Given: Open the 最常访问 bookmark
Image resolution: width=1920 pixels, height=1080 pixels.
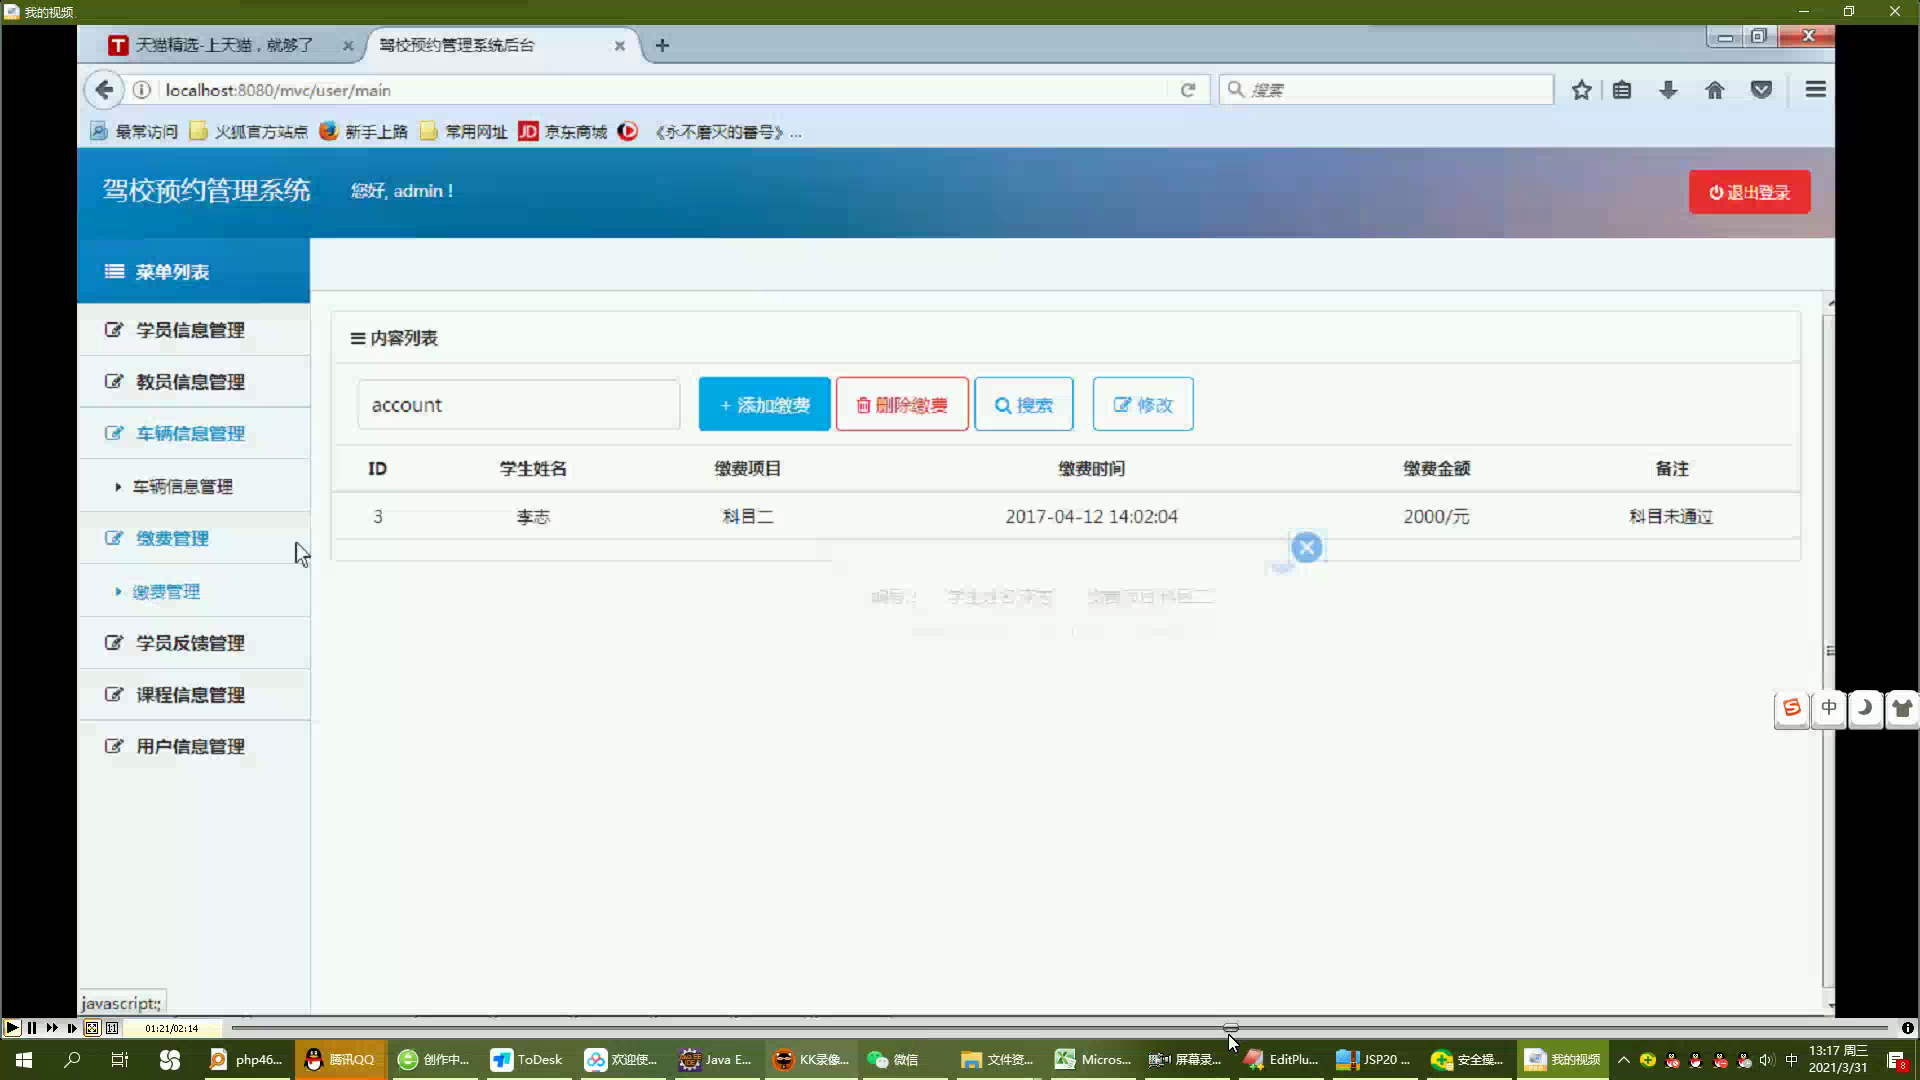Looking at the screenshot, I should point(133,132).
